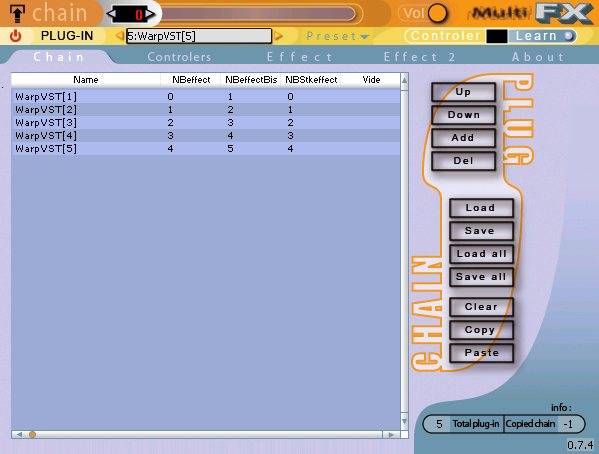Delete the plug-in with the Del button
This screenshot has width=599, height=454.
pos(463,161)
